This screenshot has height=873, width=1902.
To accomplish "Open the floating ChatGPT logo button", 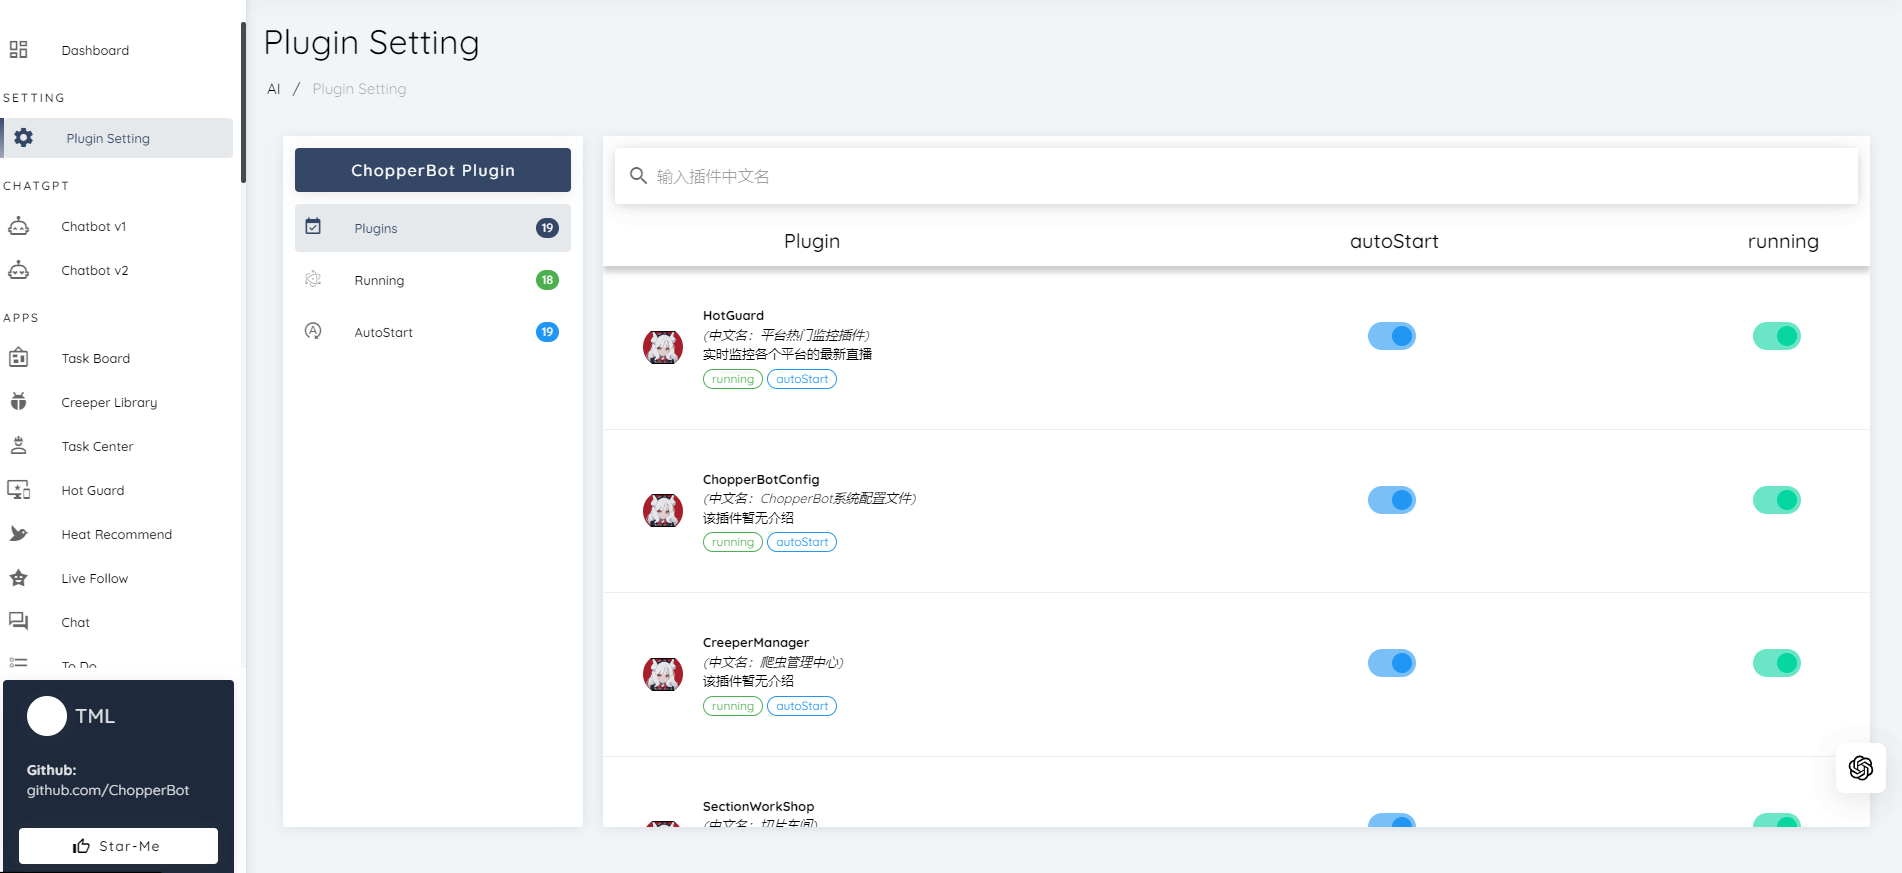I will (1860, 768).
